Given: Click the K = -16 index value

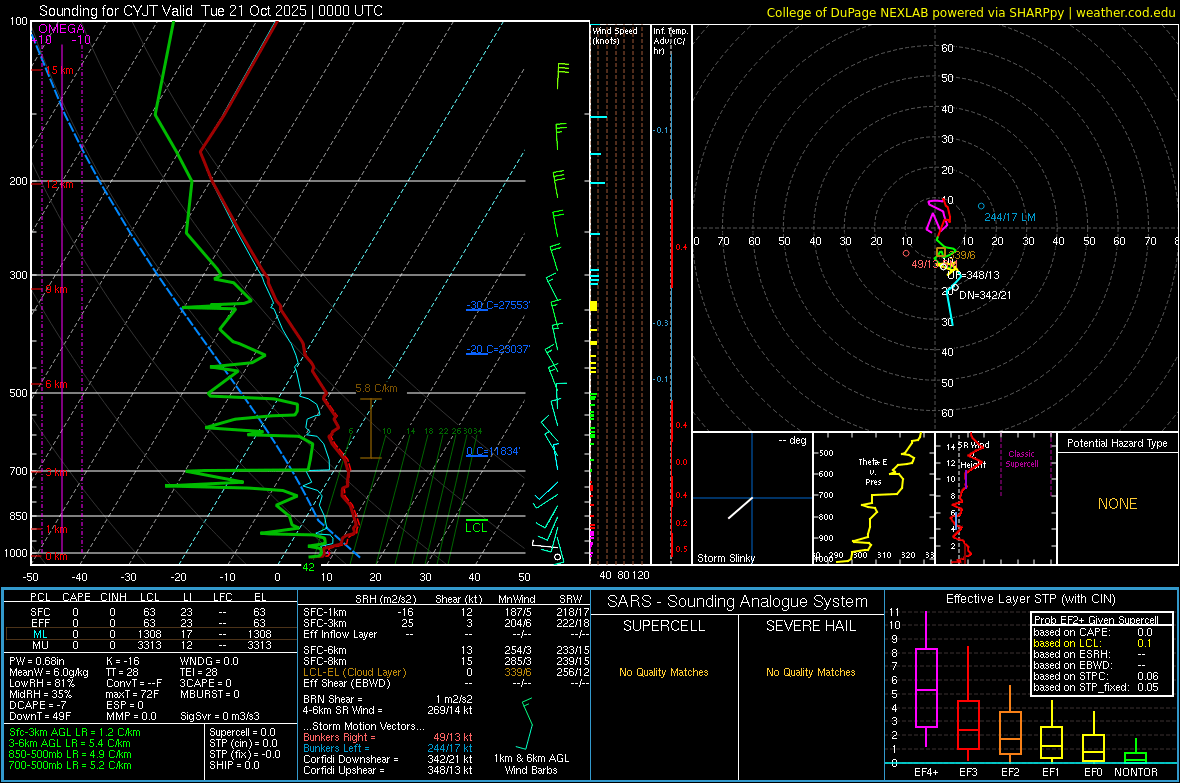Looking at the screenshot, I should pyautogui.click(x=123, y=661).
